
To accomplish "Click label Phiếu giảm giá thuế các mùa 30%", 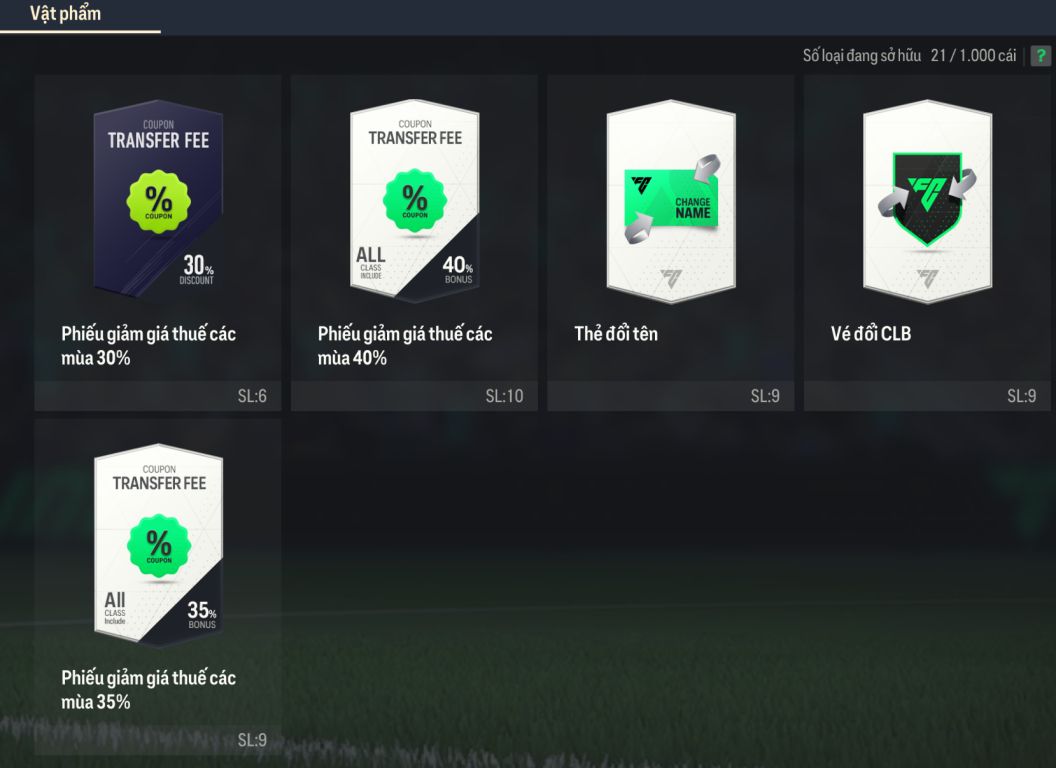I will 148,346.
